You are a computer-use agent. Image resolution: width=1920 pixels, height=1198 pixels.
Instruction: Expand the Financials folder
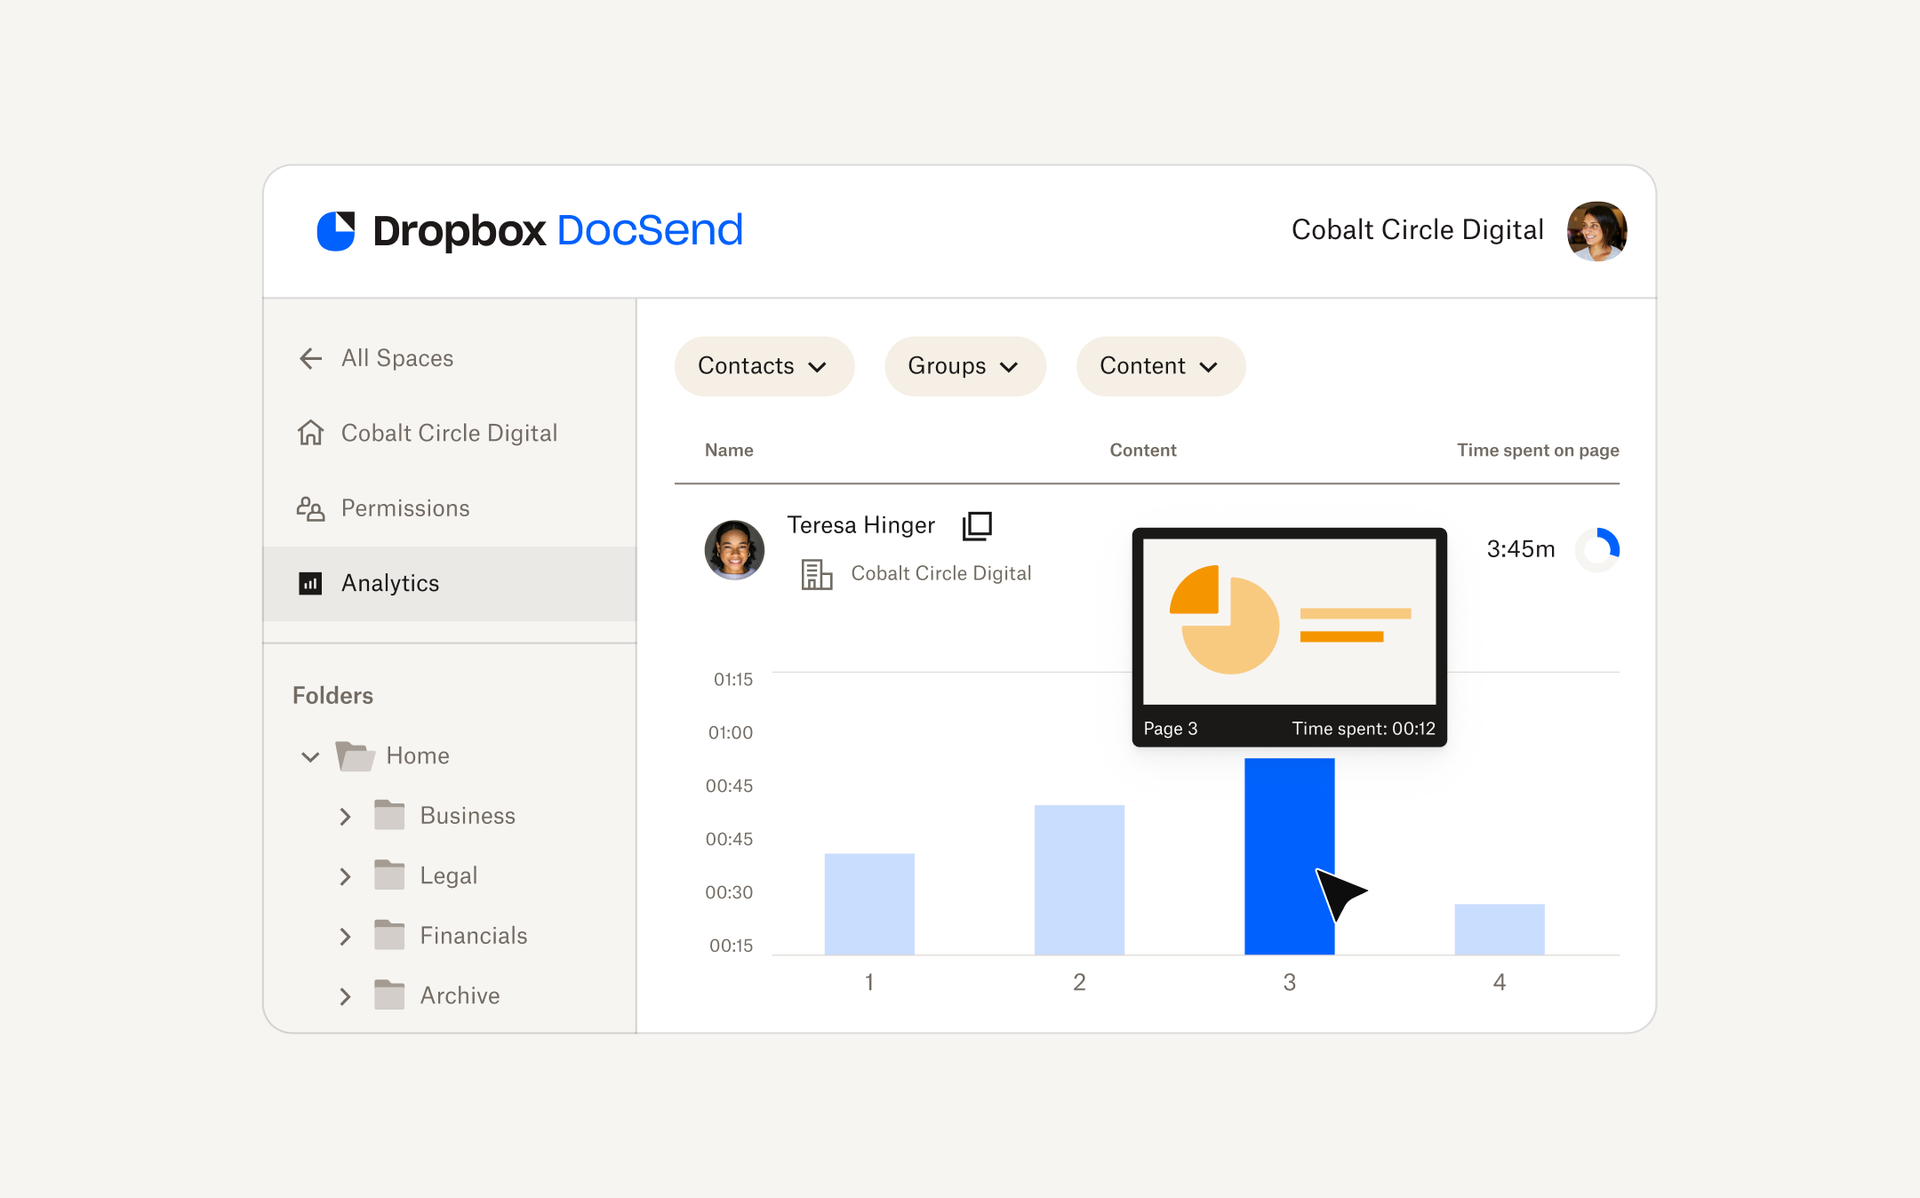[x=346, y=935]
